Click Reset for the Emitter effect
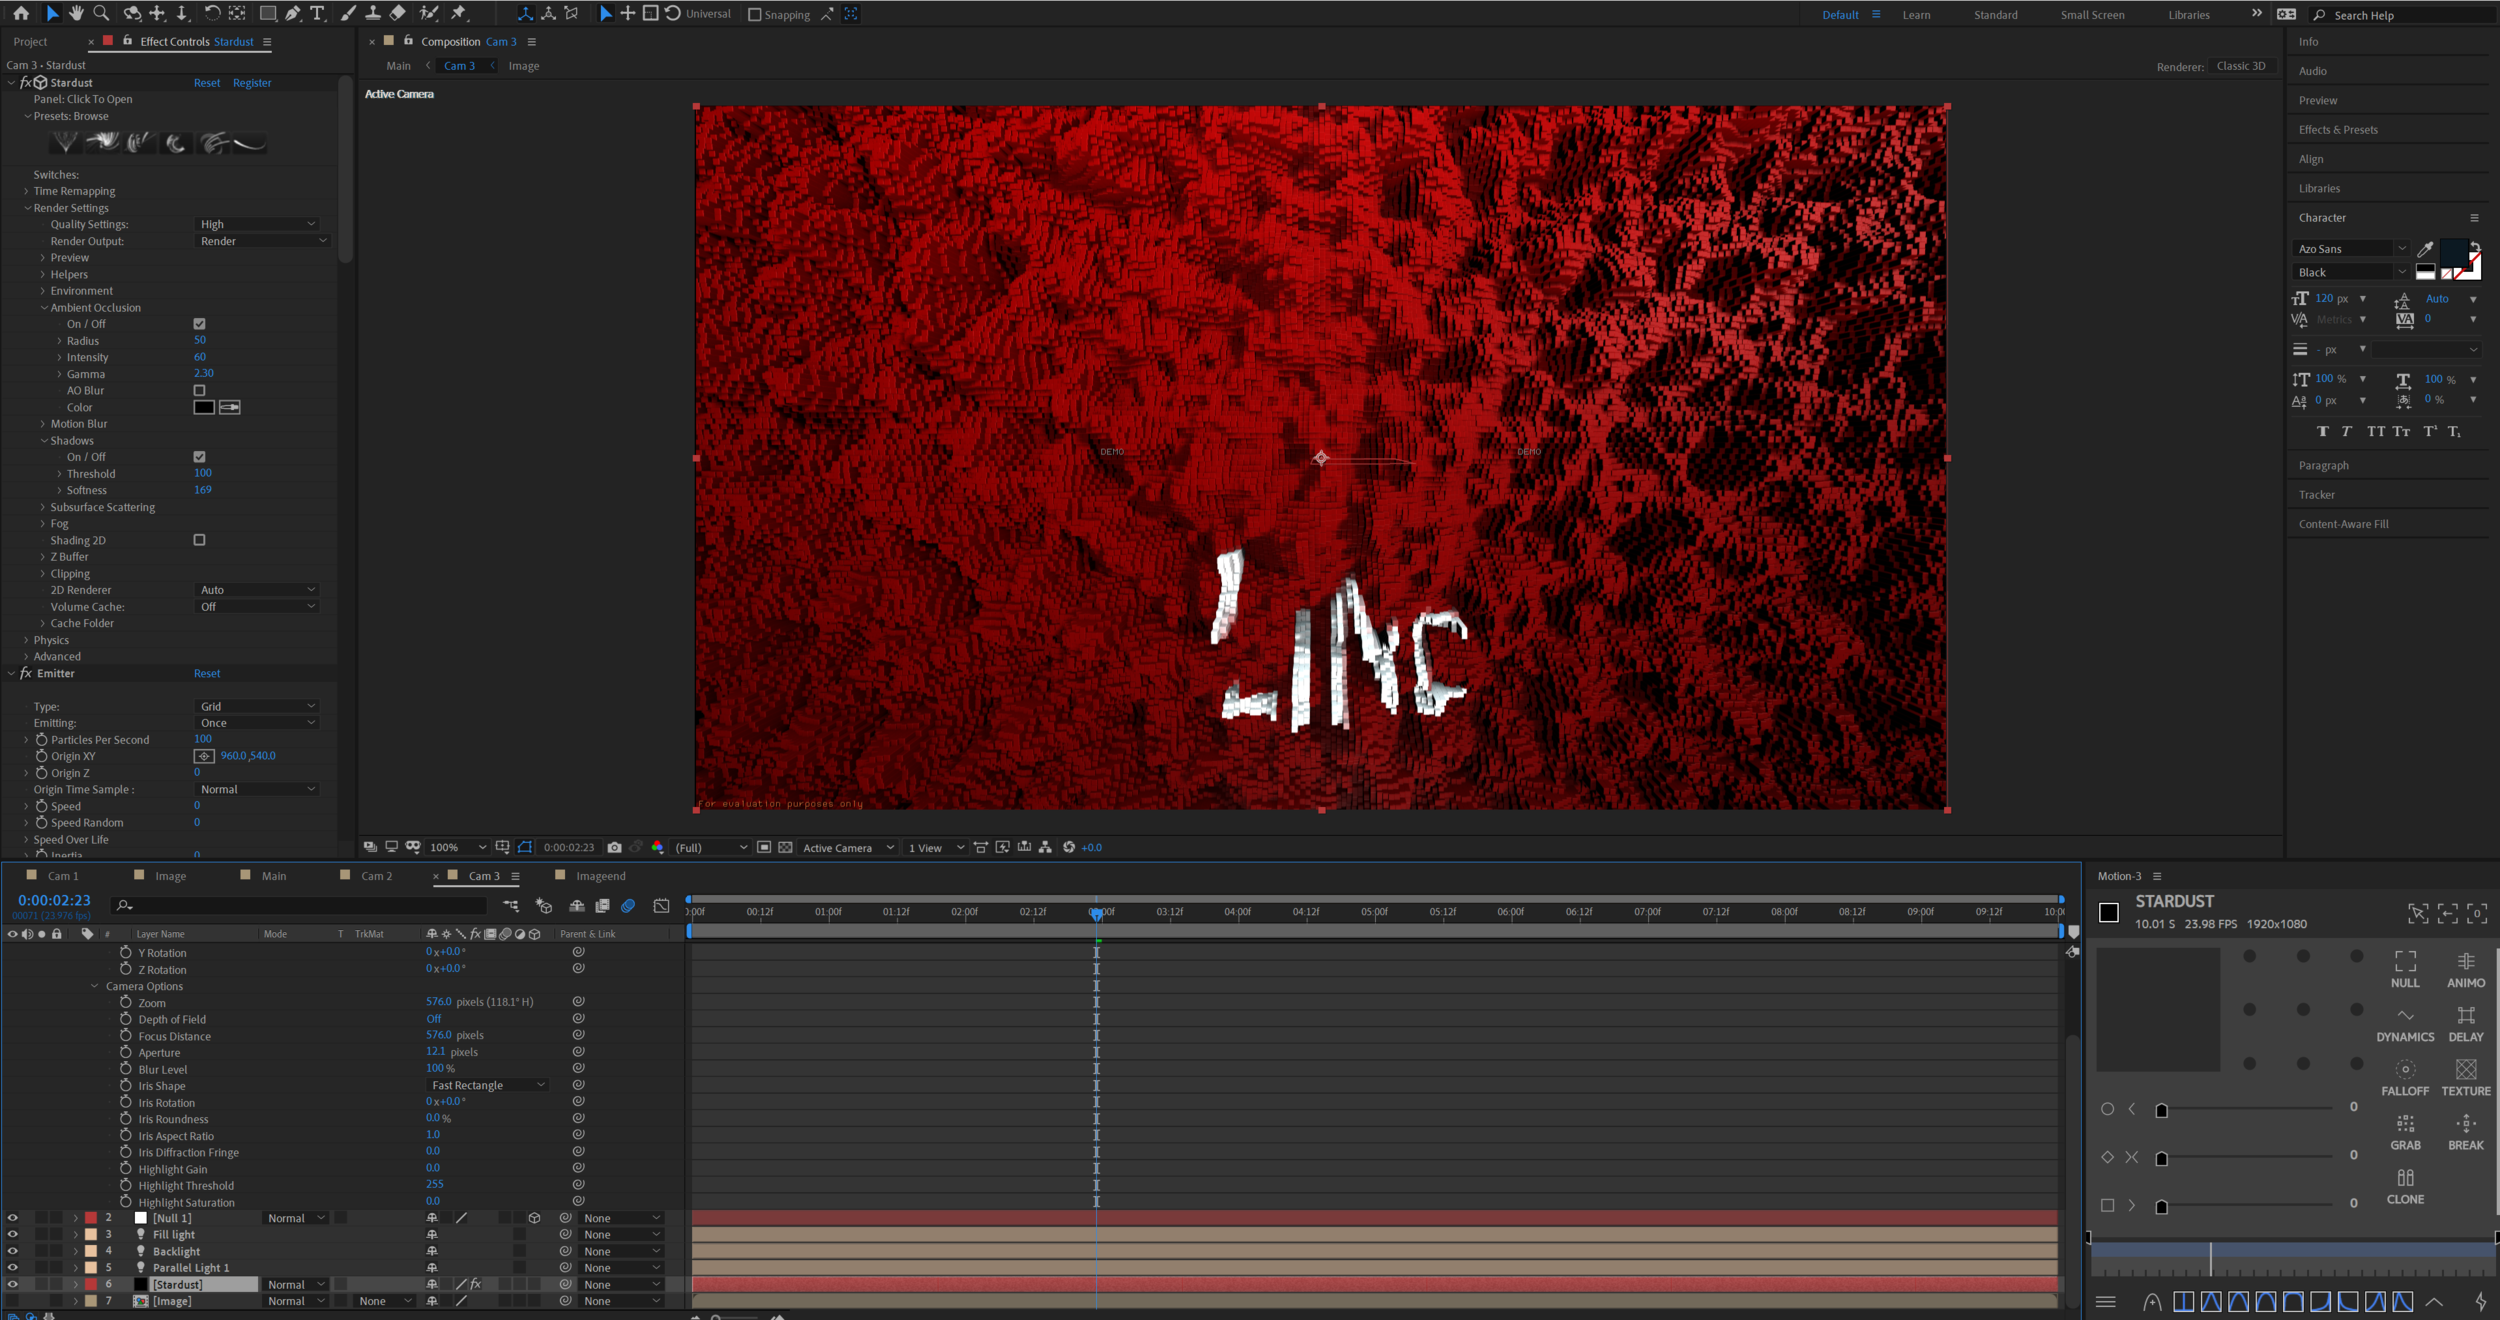Viewport: 2500px width, 1320px height. coord(207,673)
